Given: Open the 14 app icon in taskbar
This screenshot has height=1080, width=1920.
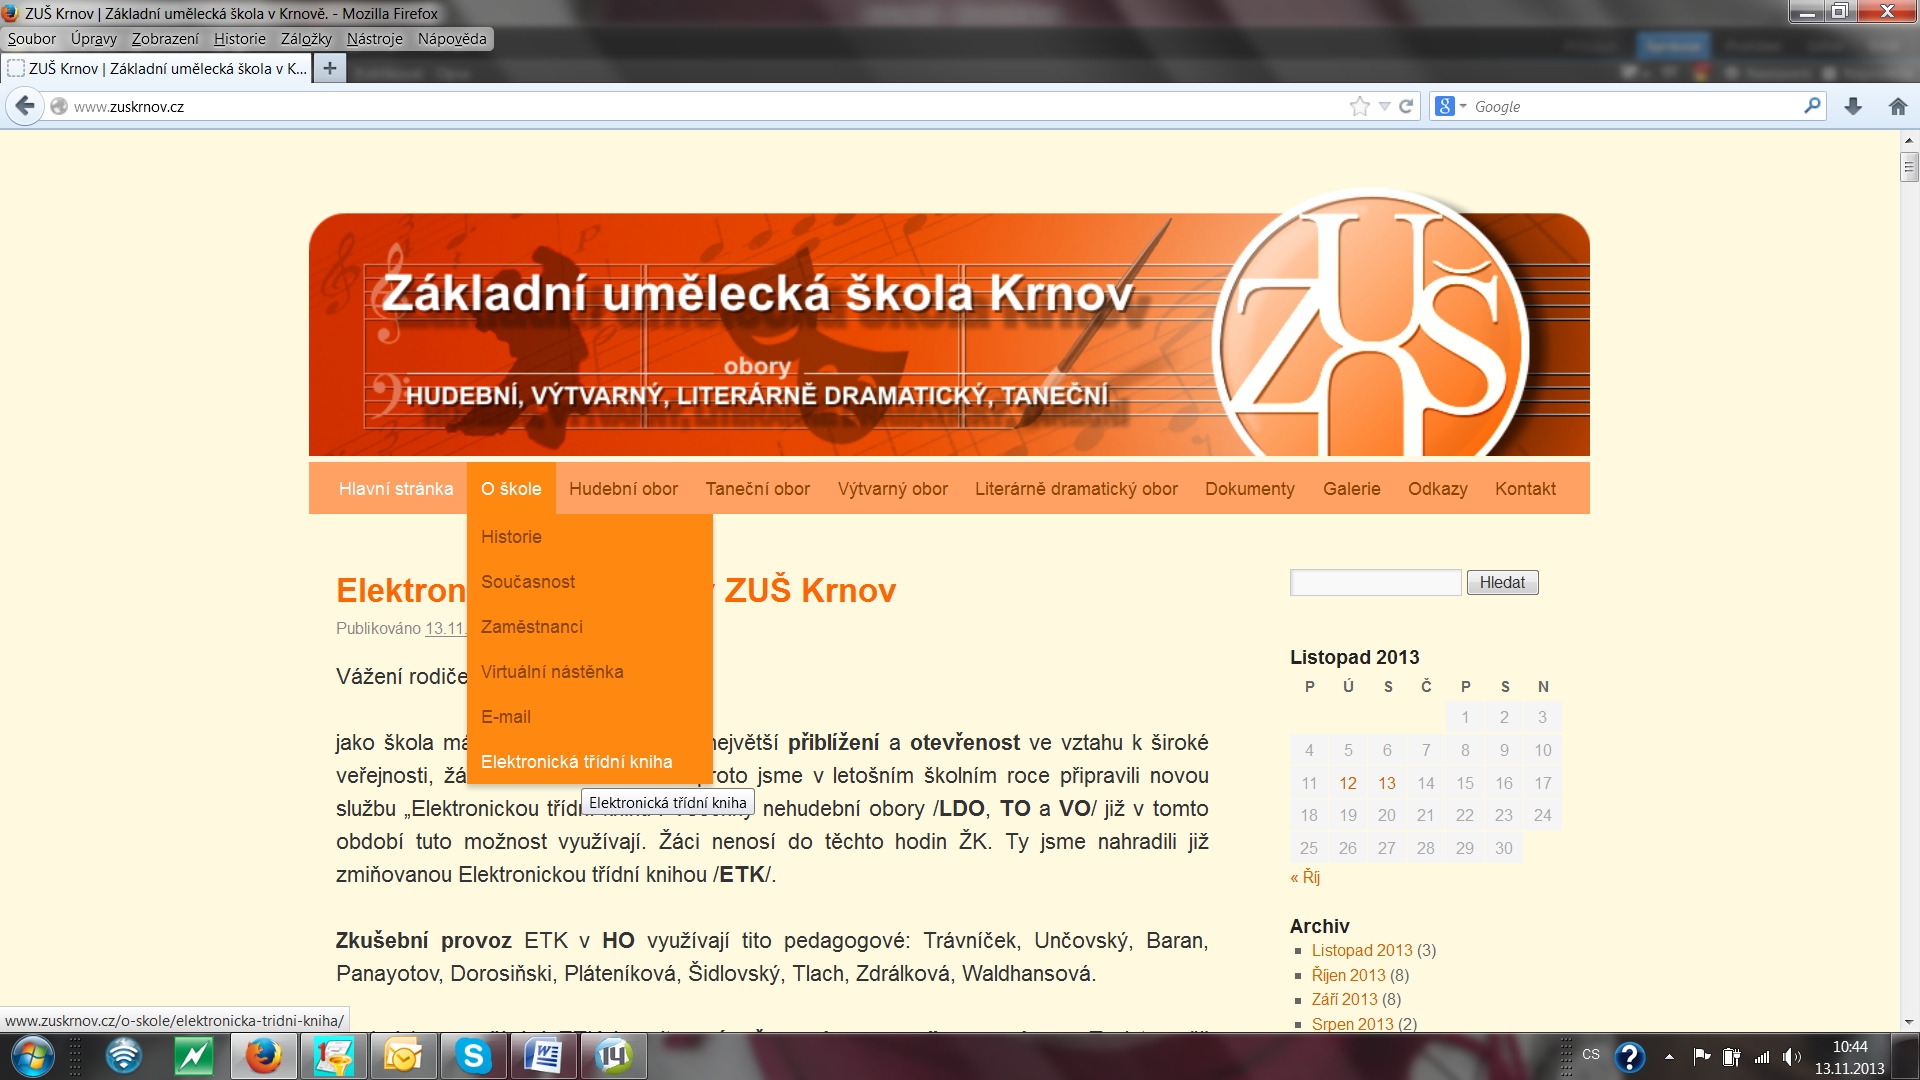Looking at the screenshot, I should [613, 1056].
